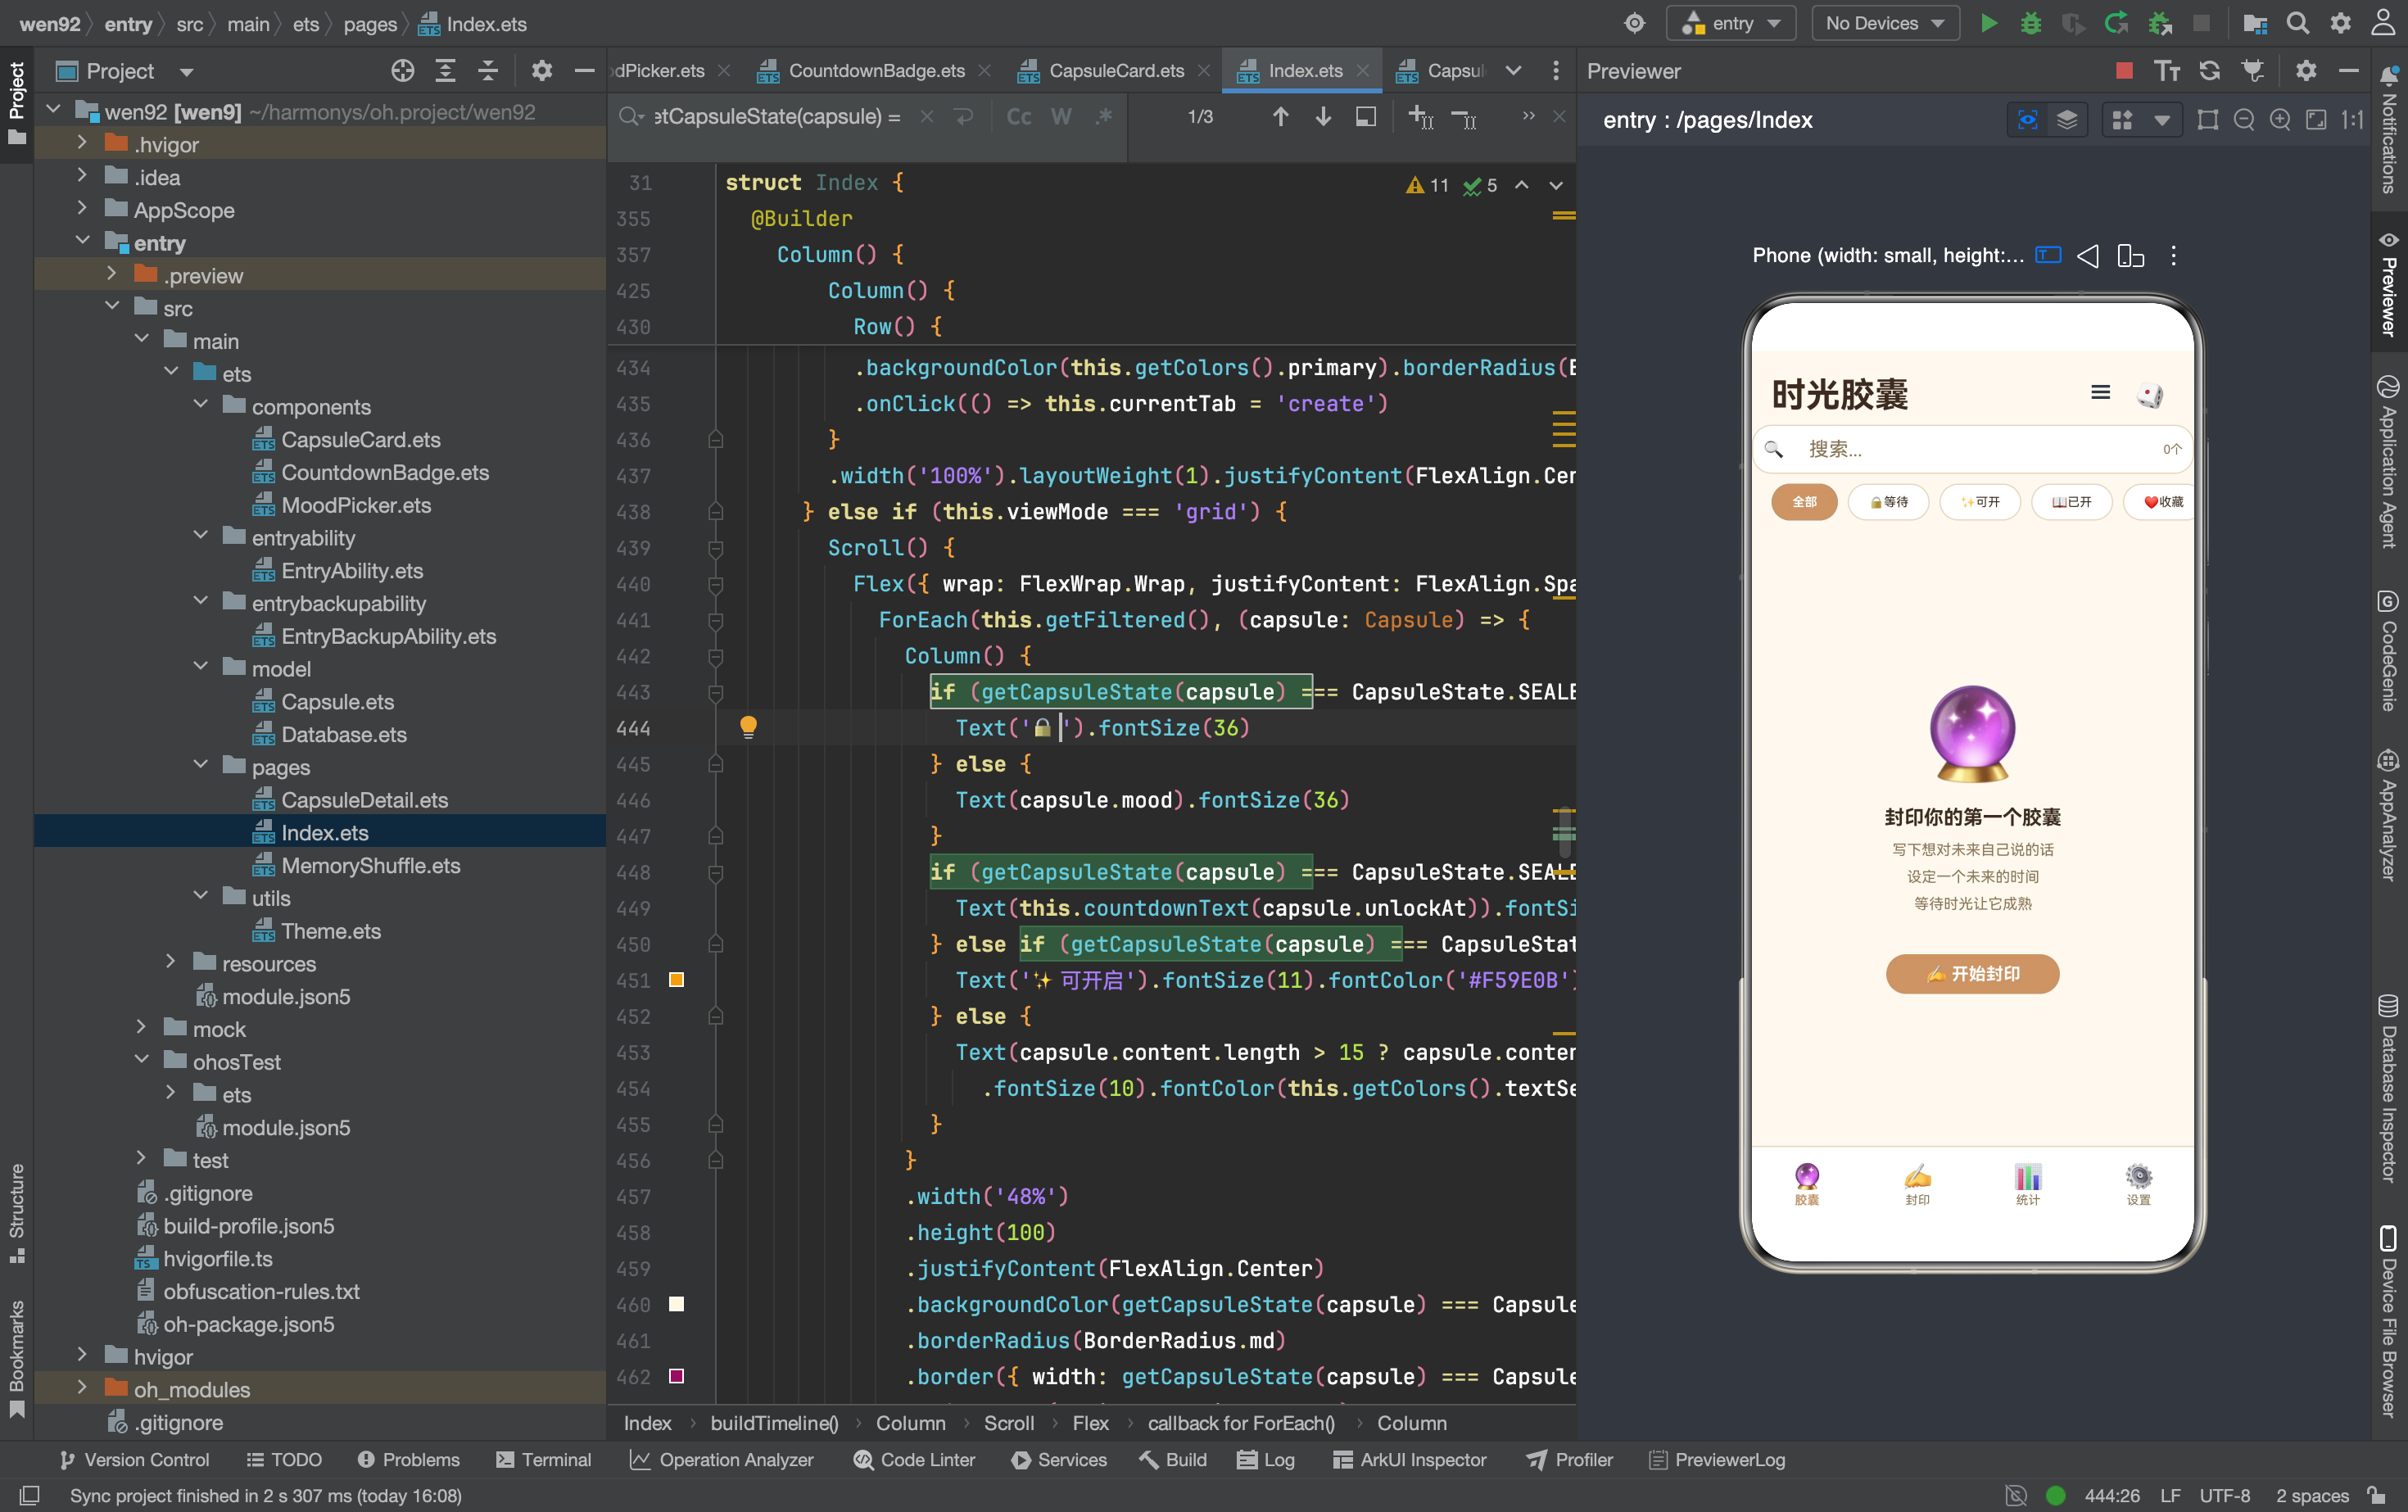
Task: Refresh the Previewer
Action: point(2210,71)
